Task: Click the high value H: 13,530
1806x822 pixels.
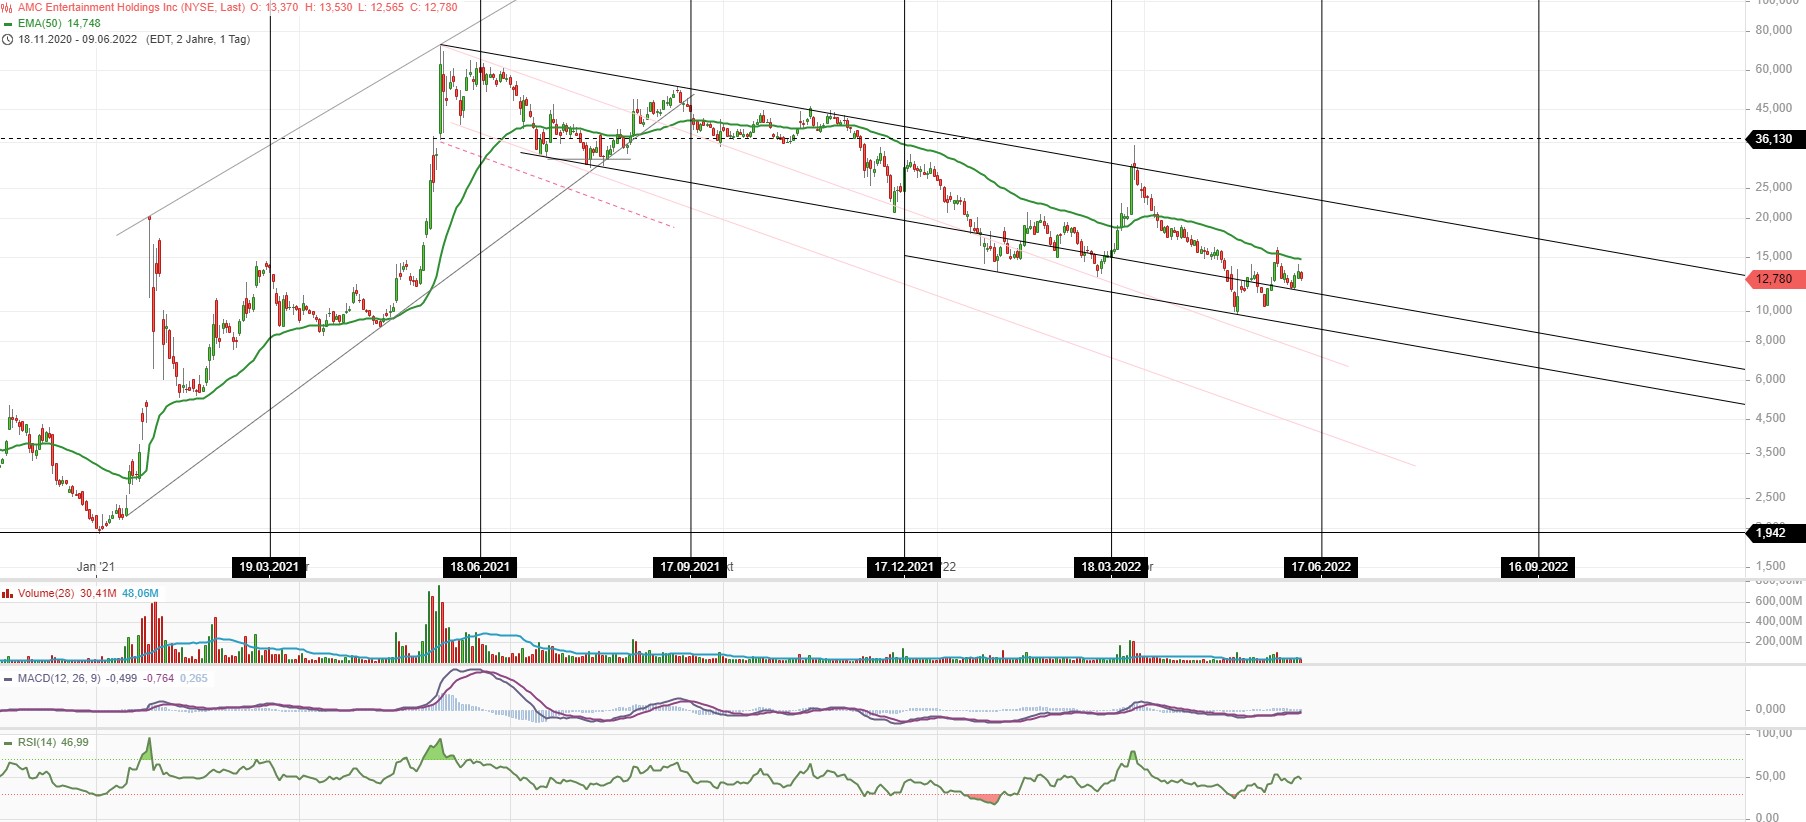Action: (328, 7)
